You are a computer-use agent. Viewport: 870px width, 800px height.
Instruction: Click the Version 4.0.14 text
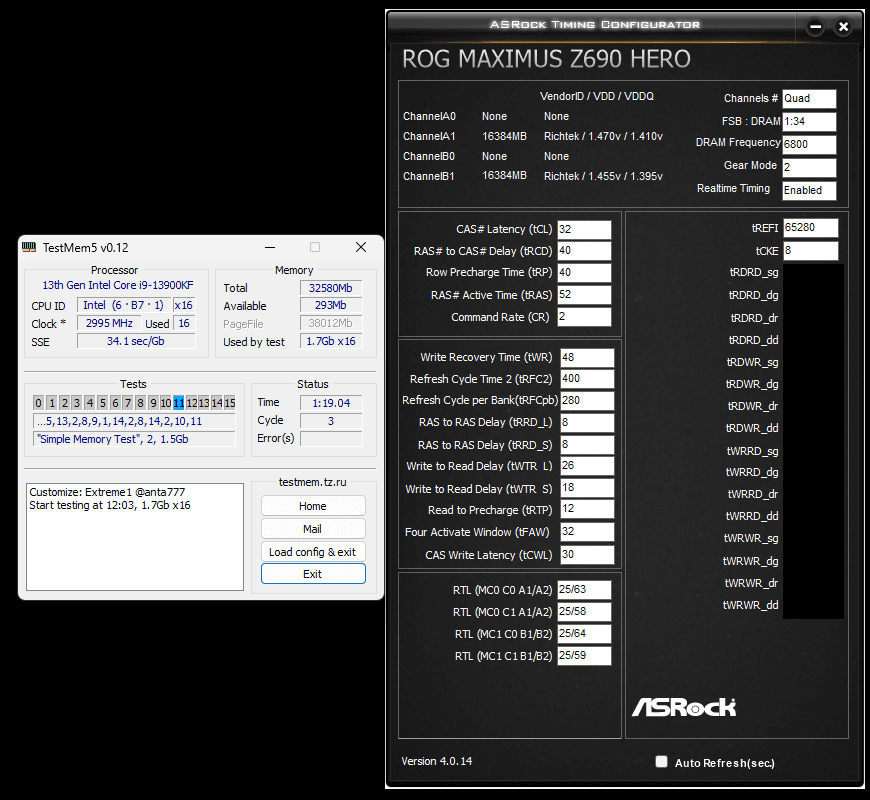pyautogui.click(x=437, y=761)
